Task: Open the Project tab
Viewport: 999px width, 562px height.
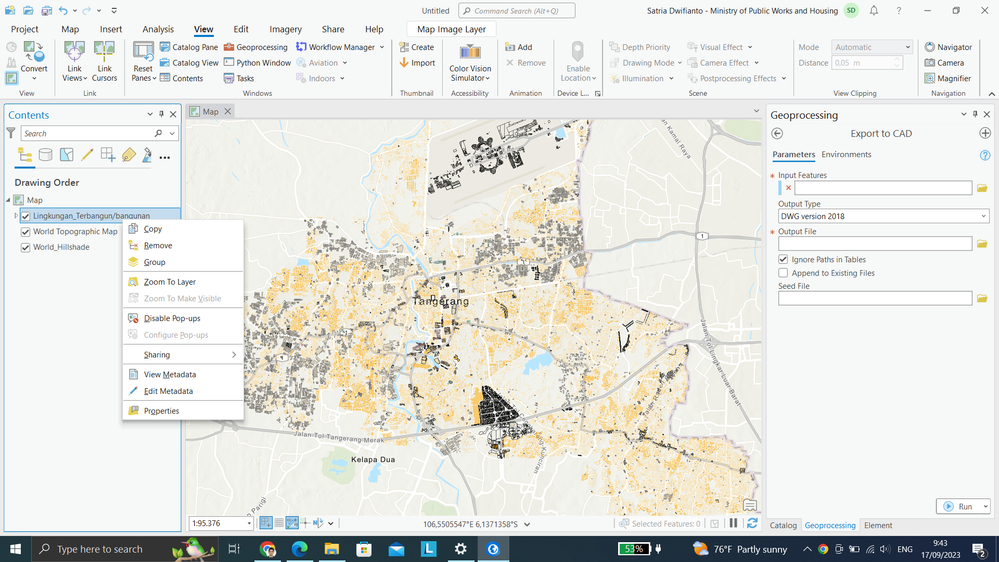Action: 24,29
